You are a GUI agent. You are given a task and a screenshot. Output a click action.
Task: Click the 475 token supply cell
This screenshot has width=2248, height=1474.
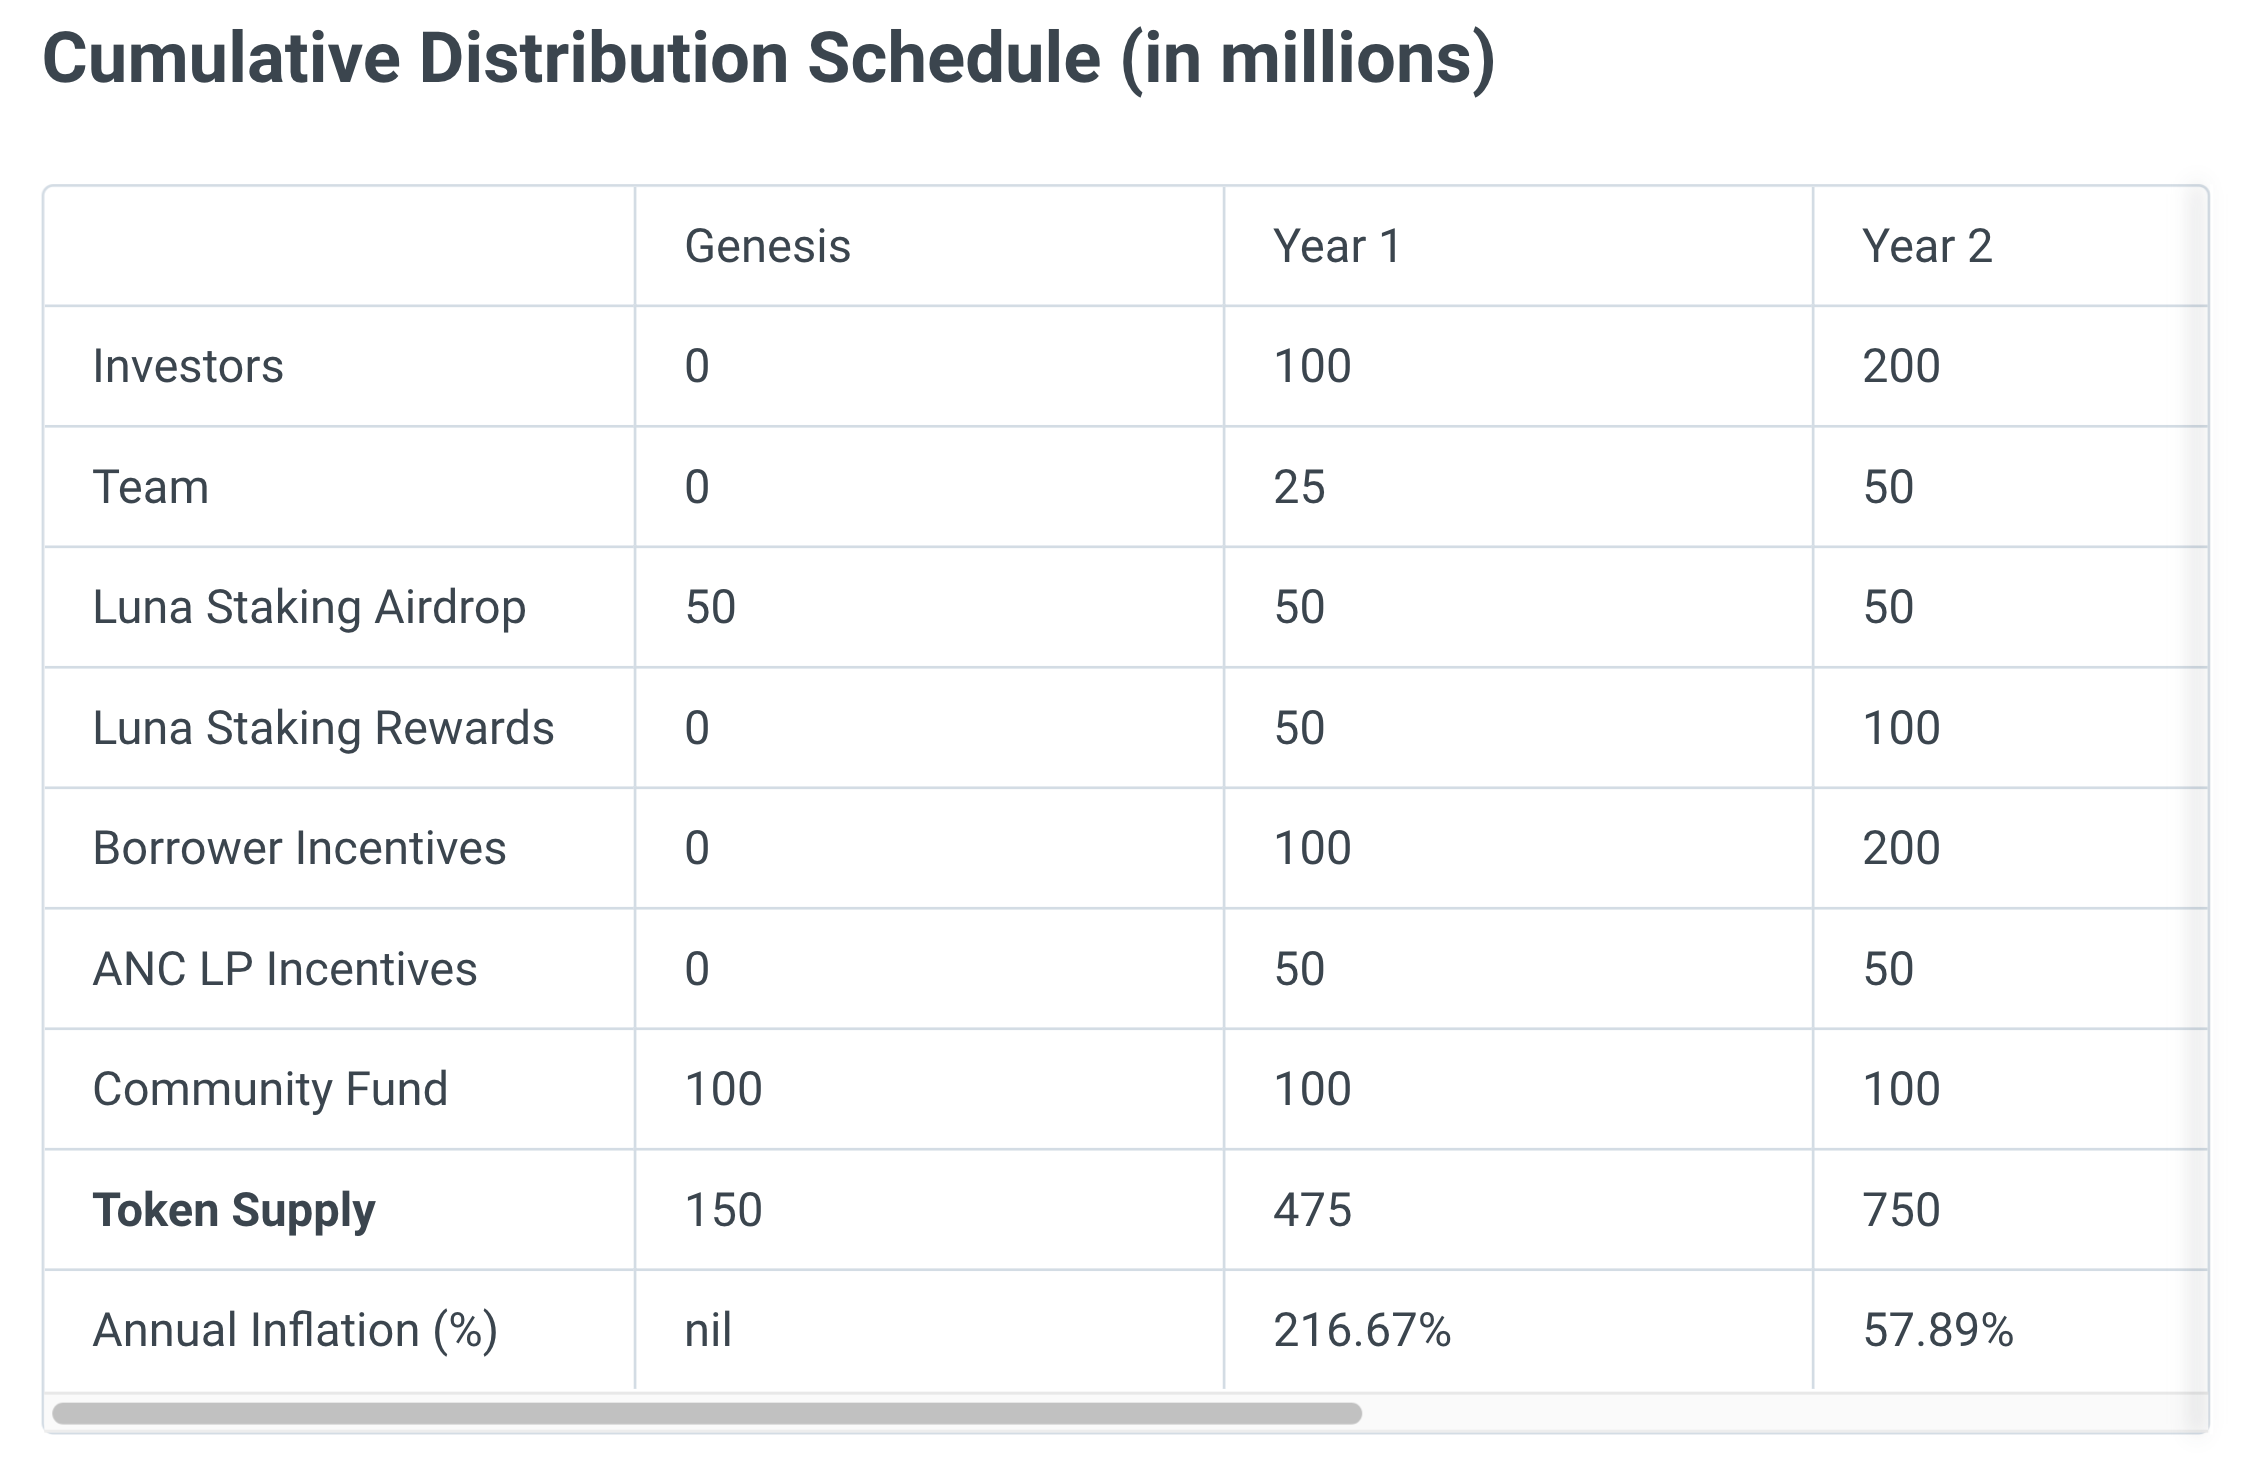1312,1210
